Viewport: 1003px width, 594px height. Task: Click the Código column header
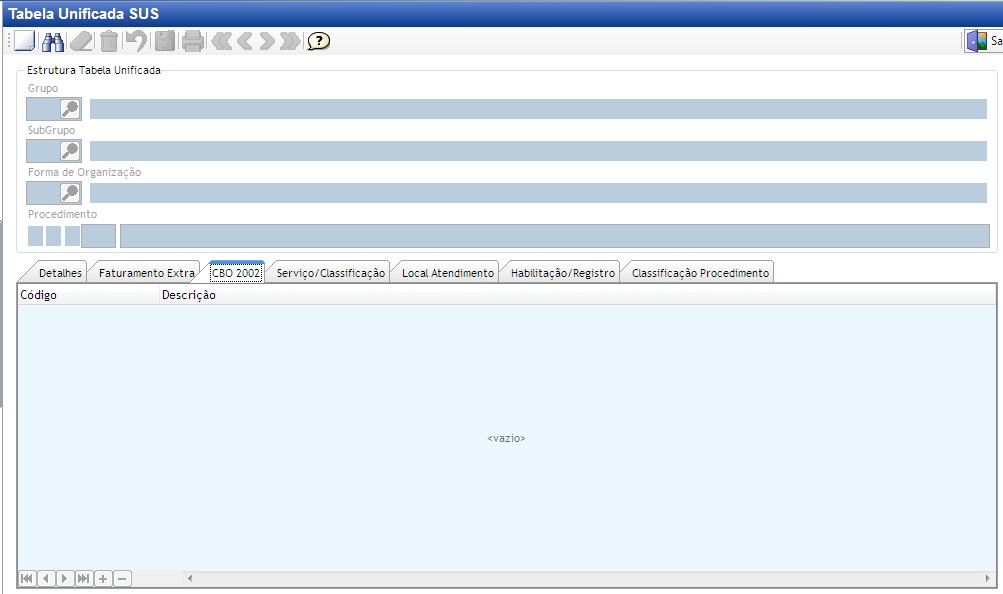[88, 295]
